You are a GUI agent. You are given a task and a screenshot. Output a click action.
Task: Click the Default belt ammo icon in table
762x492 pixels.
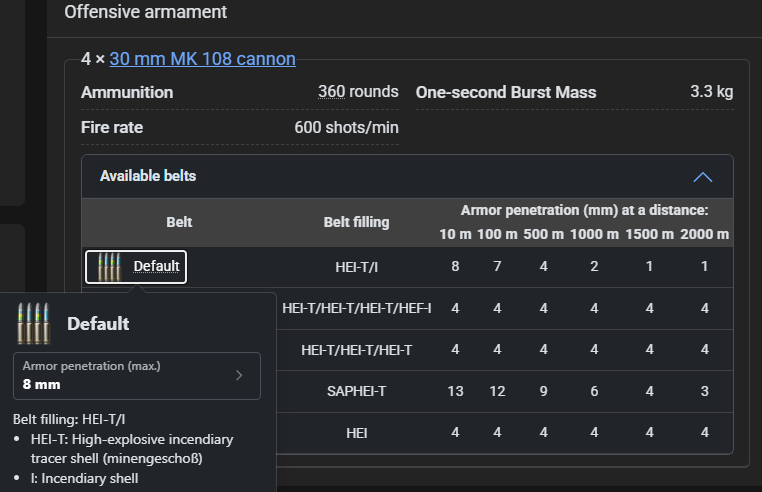109,266
